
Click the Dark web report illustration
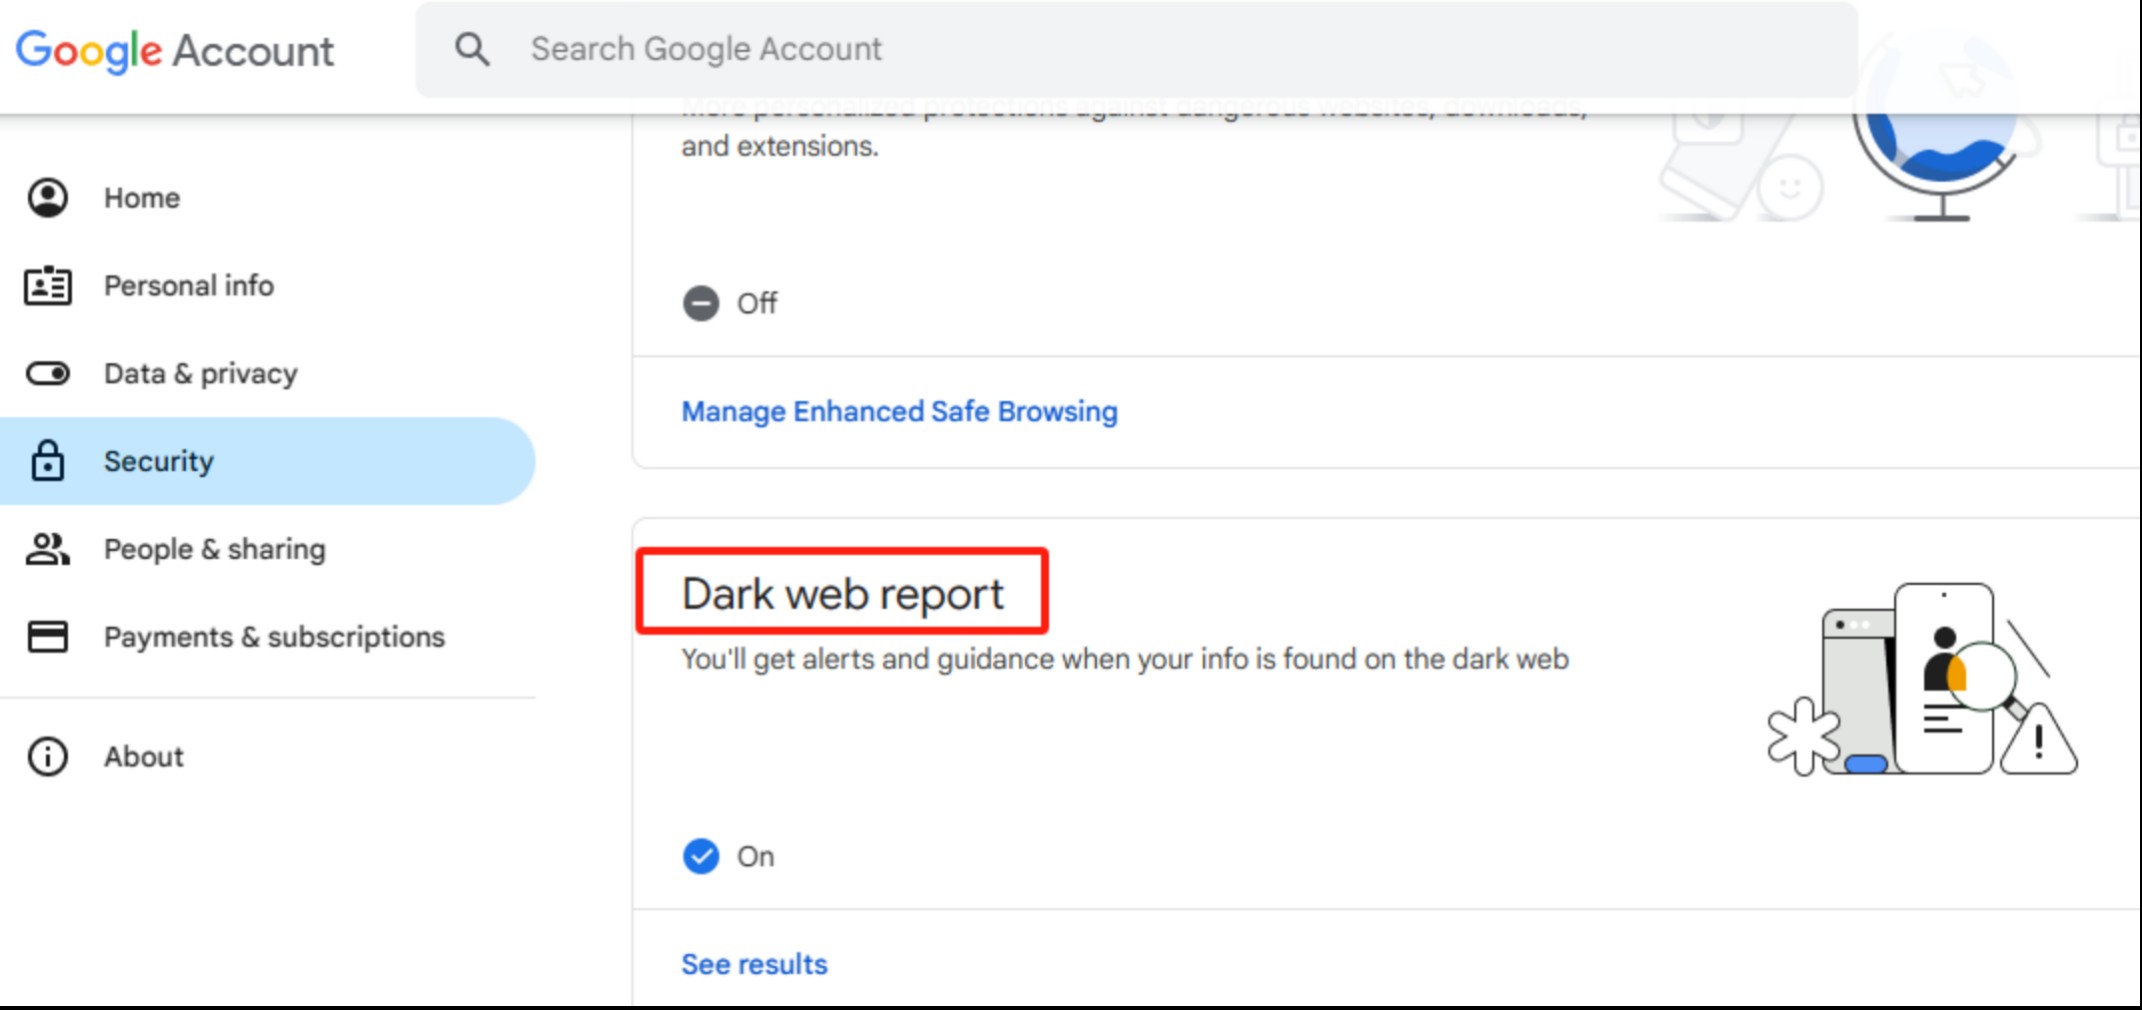tap(1922, 680)
